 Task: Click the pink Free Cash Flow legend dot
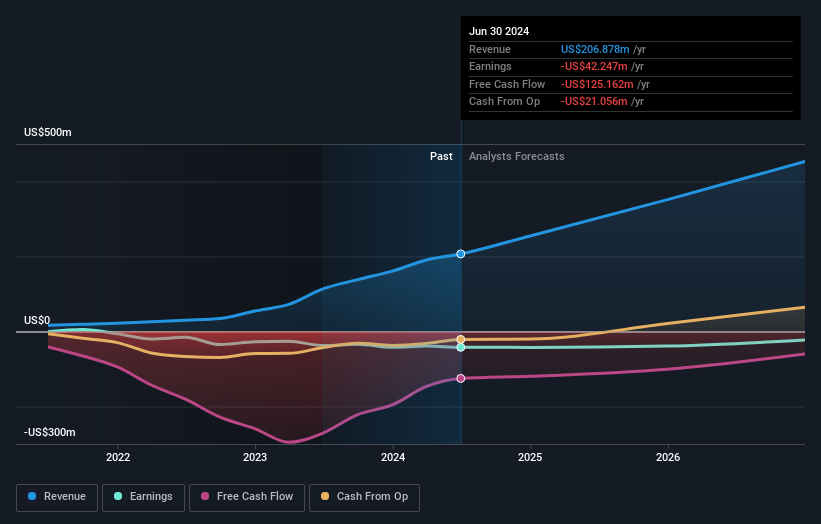[x=205, y=496]
